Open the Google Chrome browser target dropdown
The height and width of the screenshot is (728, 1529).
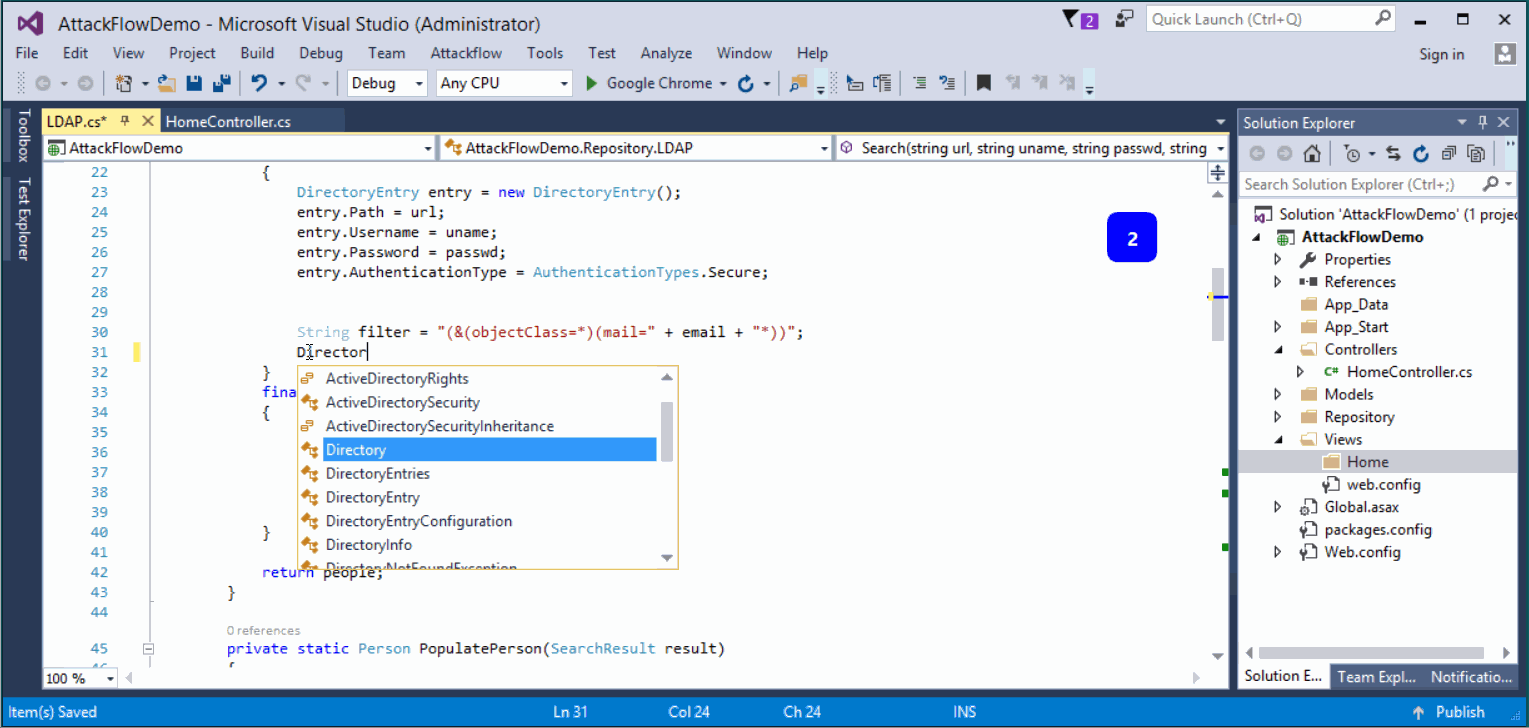pyautogui.click(x=723, y=84)
